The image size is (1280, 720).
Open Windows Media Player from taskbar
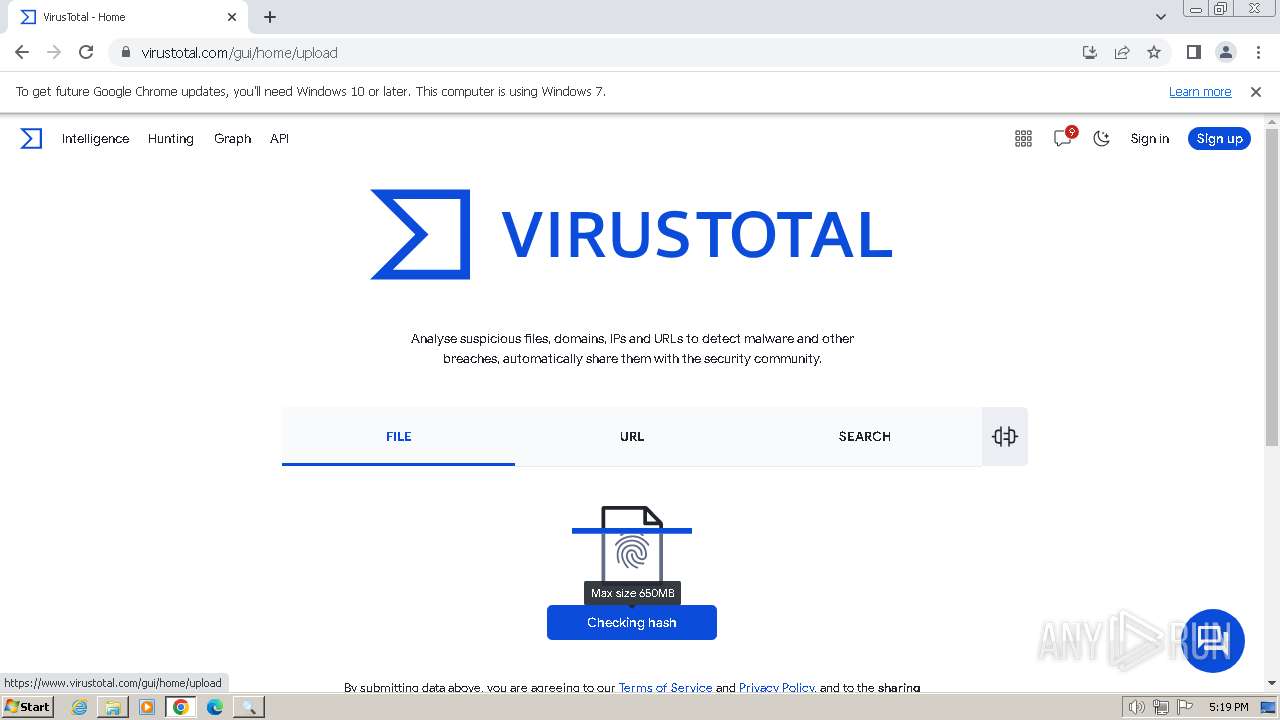click(147, 707)
